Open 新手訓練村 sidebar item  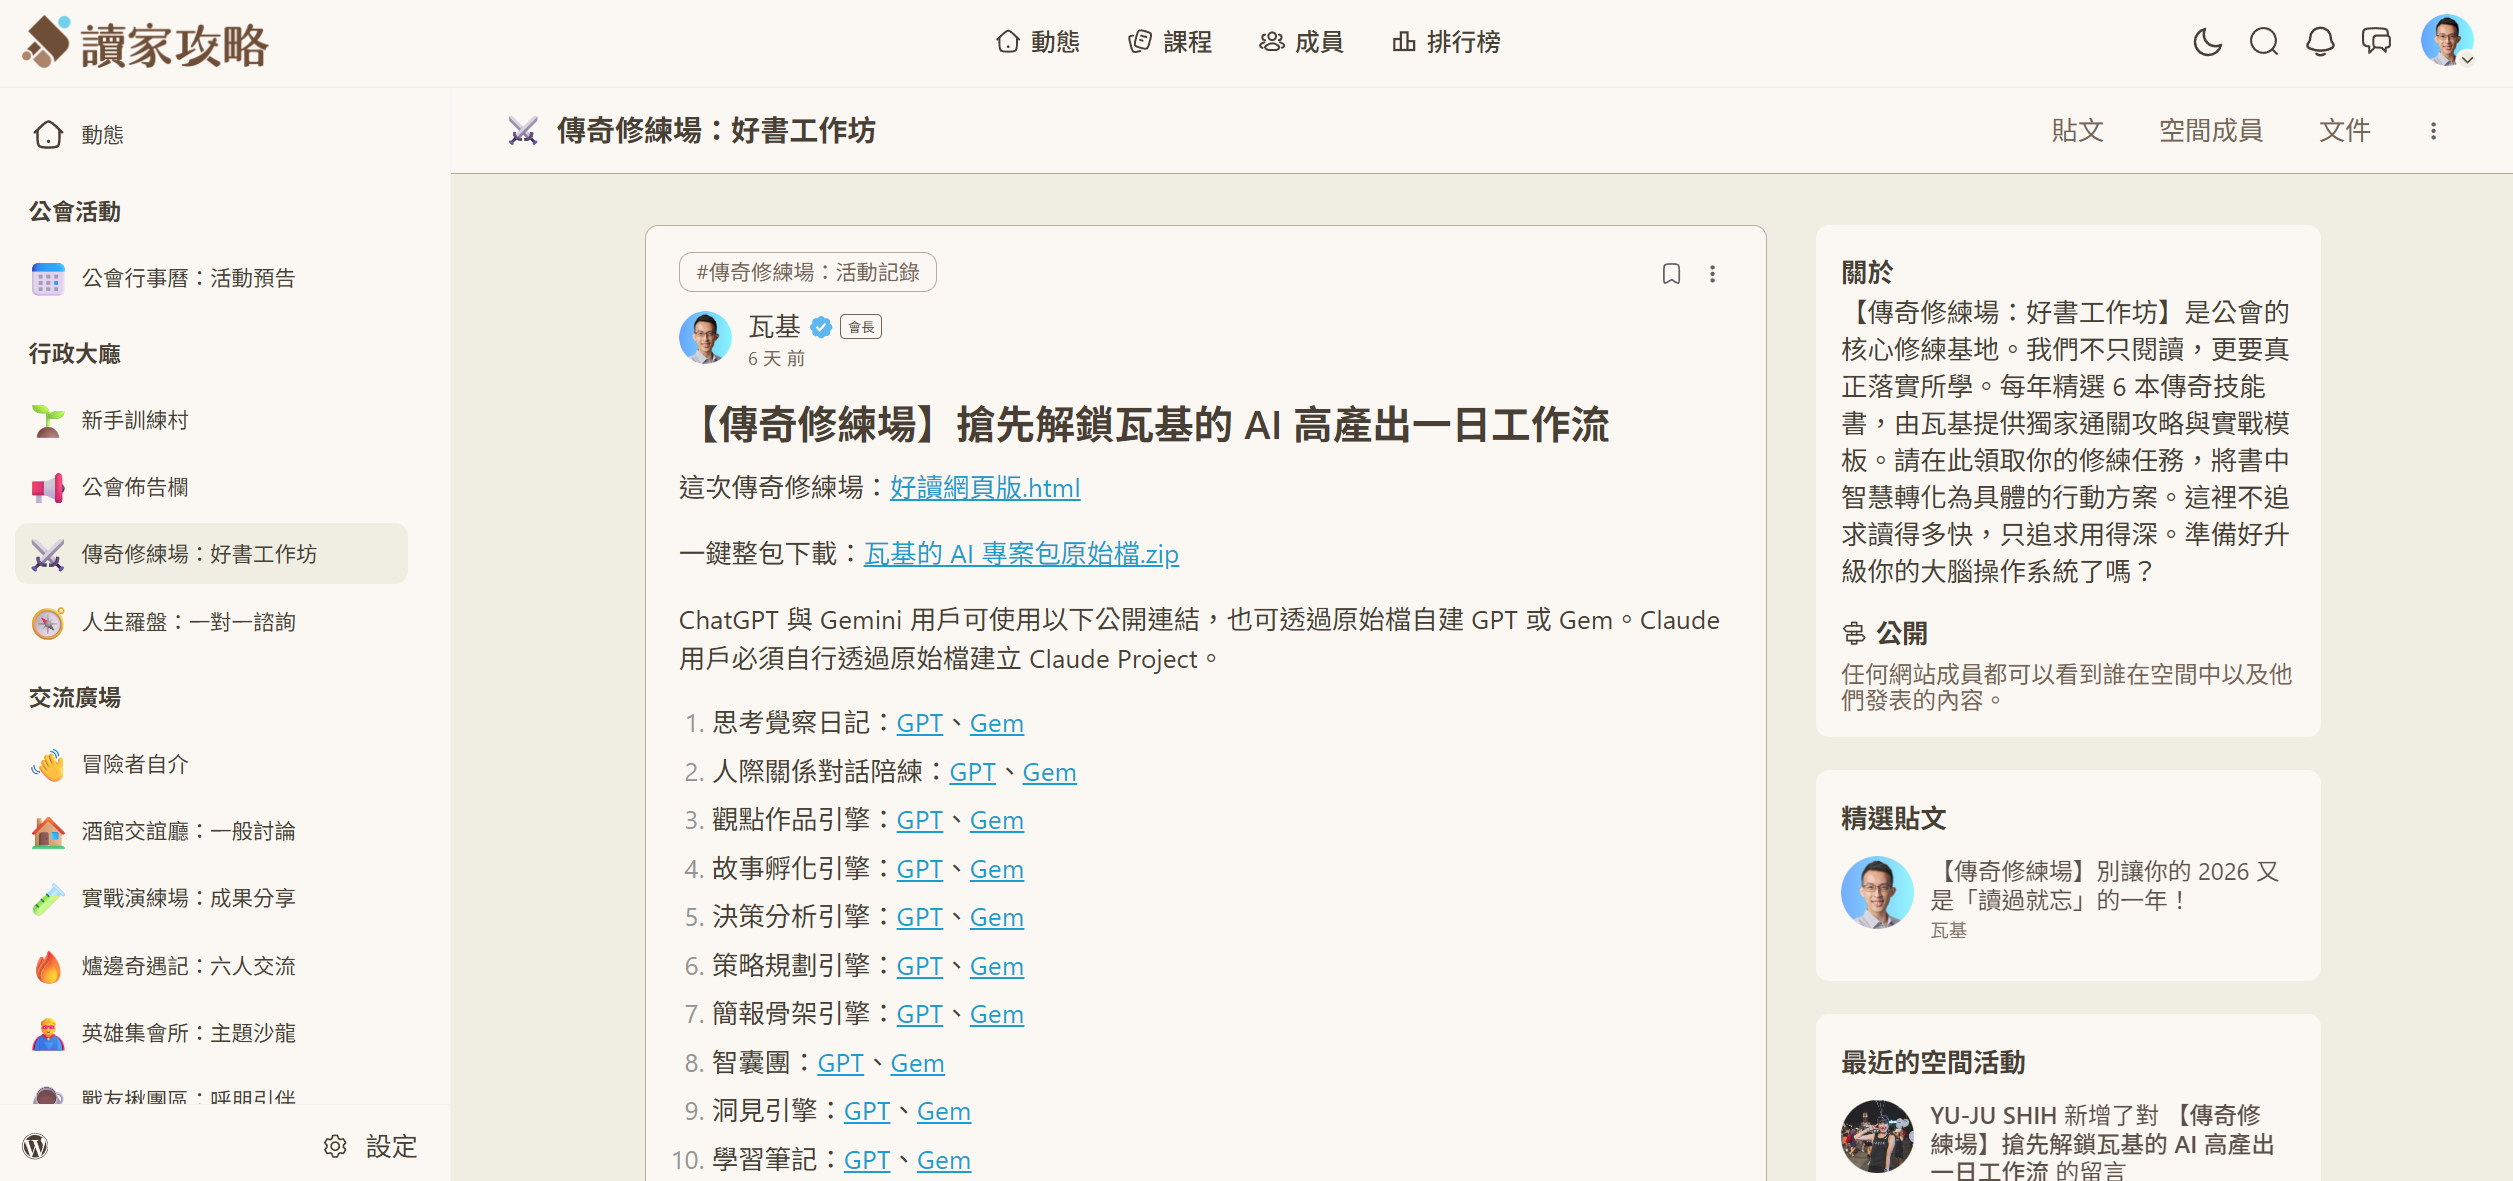[x=212, y=420]
